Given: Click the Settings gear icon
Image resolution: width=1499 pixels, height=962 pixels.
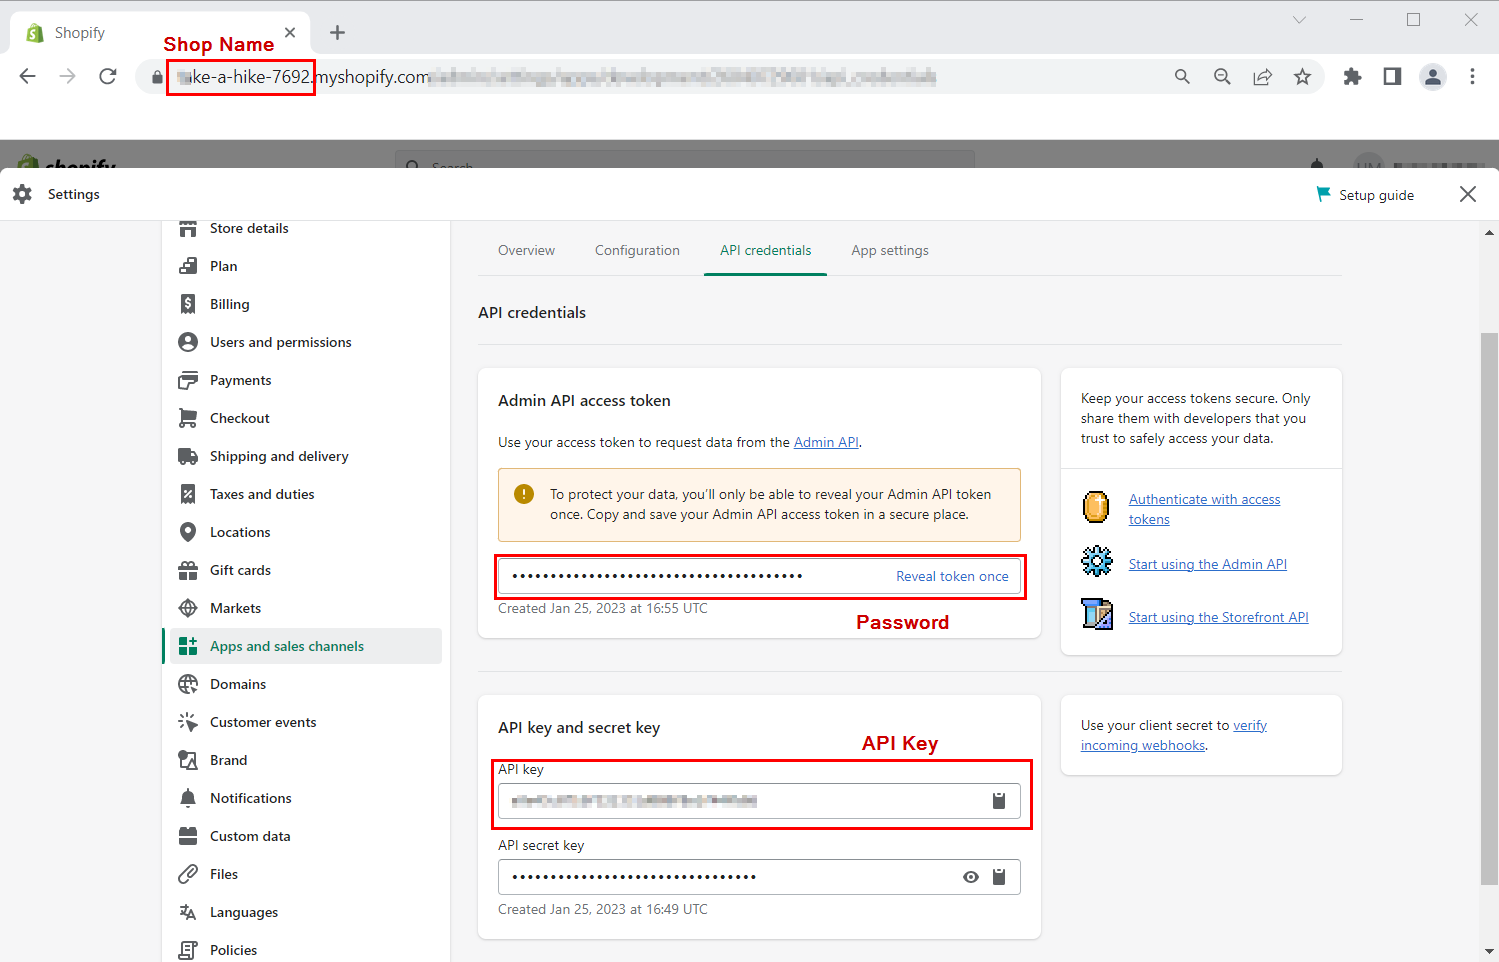Looking at the screenshot, I should pyautogui.click(x=22, y=194).
